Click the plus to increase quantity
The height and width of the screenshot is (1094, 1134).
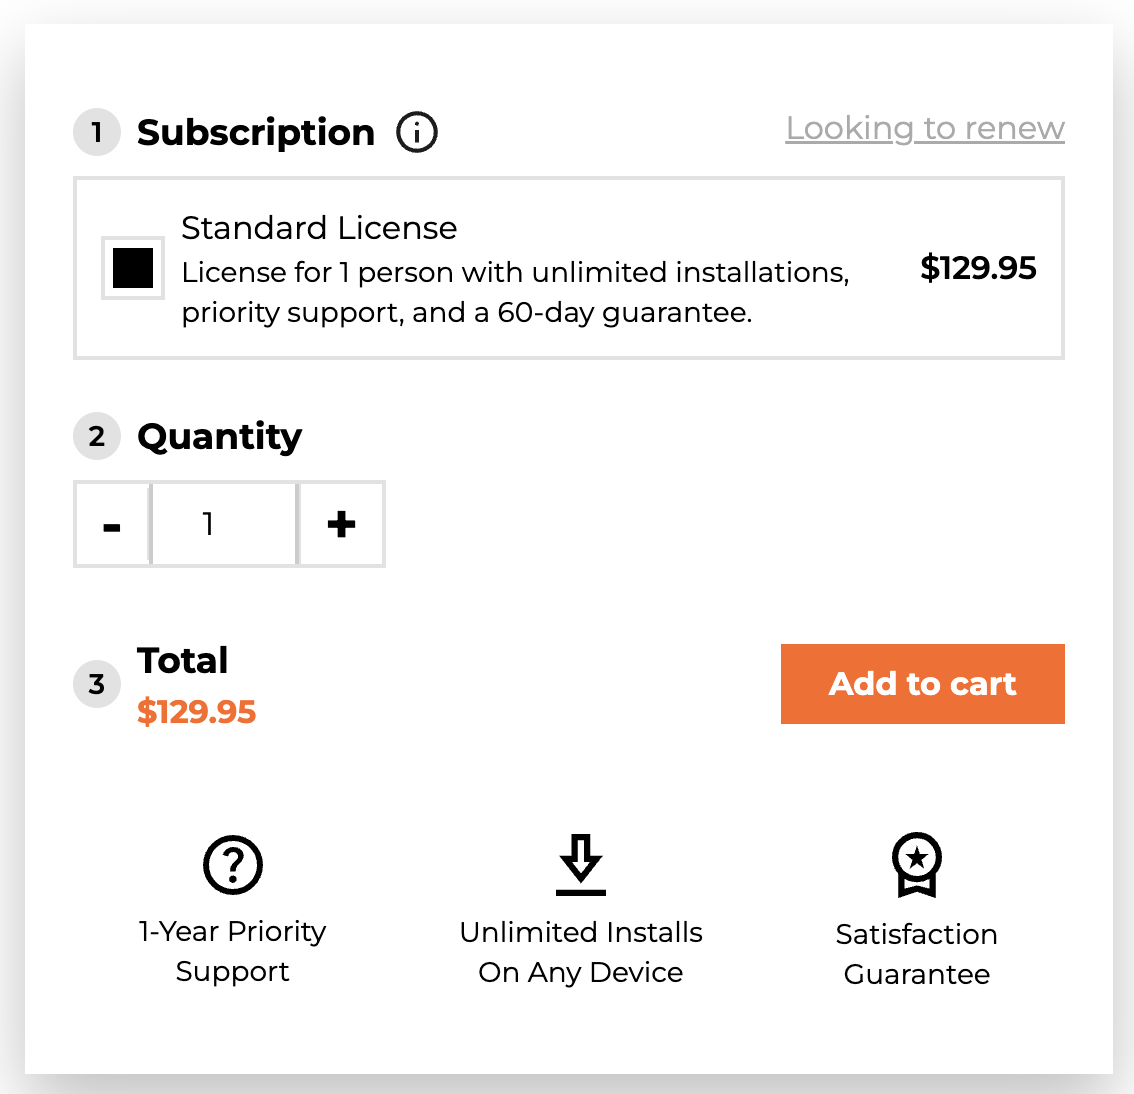click(x=341, y=523)
